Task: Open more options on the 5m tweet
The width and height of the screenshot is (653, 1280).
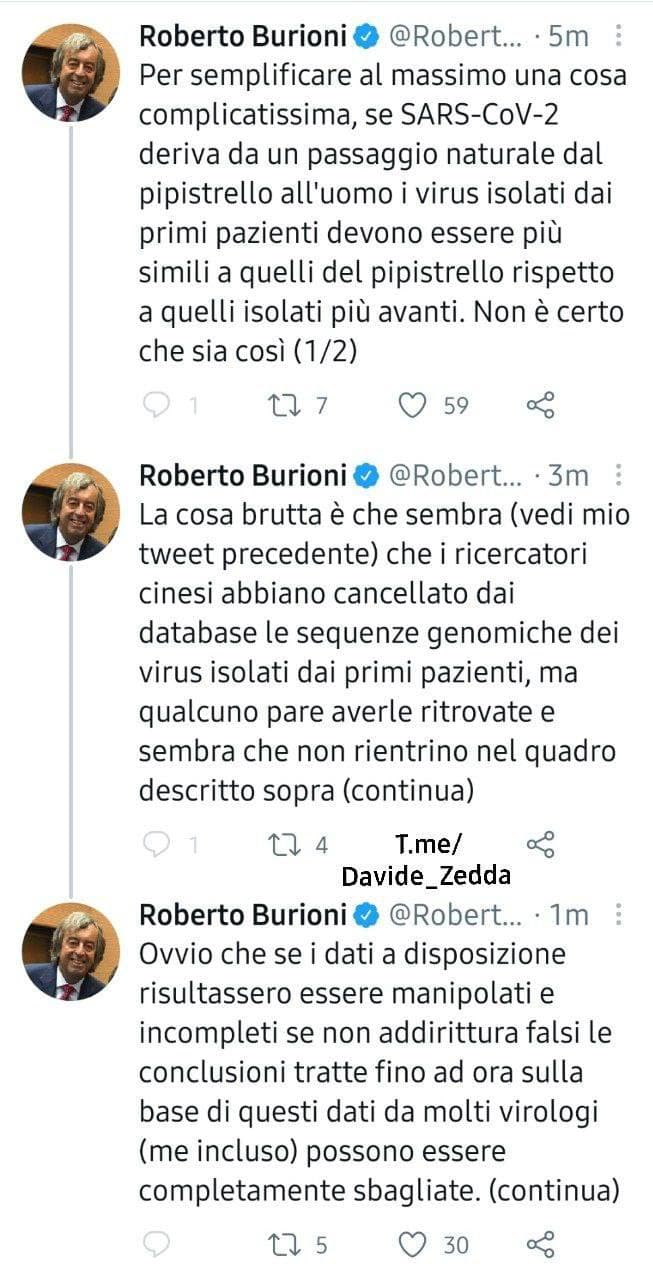Action: [x=619, y=37]
